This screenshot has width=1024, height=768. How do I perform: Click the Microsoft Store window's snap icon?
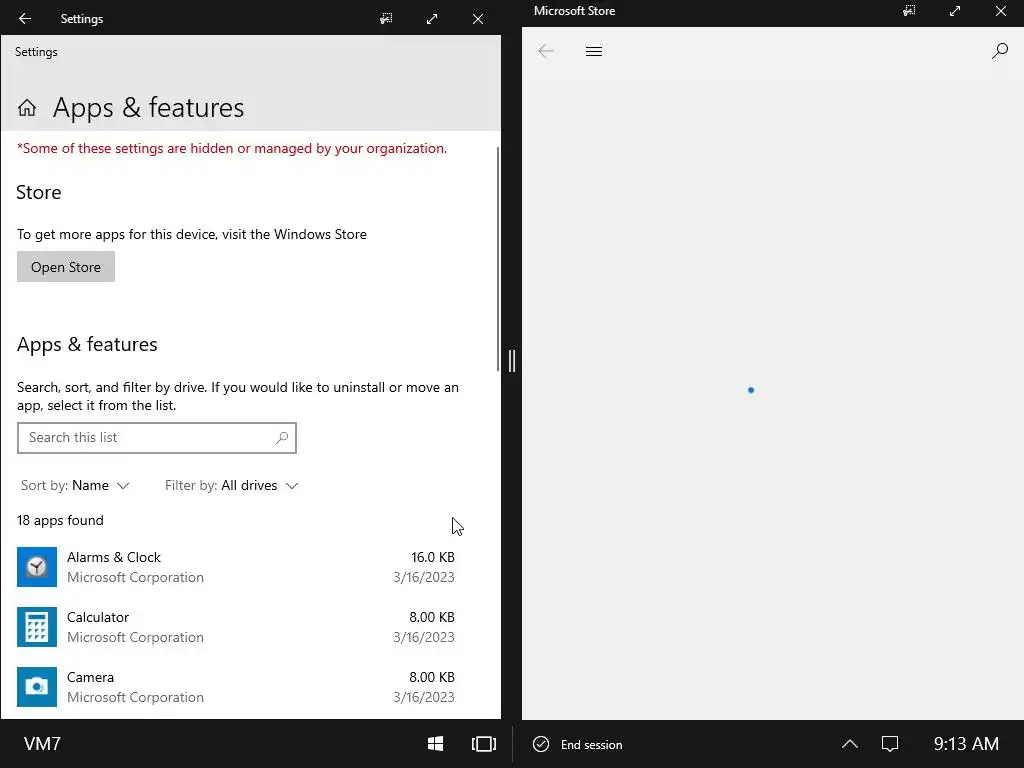(x=909, y=10)
